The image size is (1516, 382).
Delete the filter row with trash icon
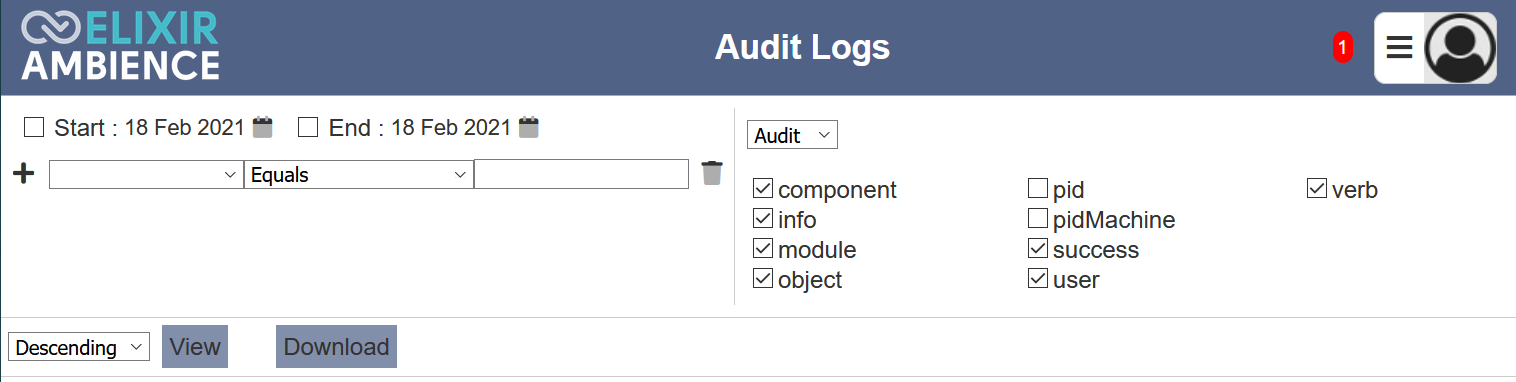(x=711, y=173)
